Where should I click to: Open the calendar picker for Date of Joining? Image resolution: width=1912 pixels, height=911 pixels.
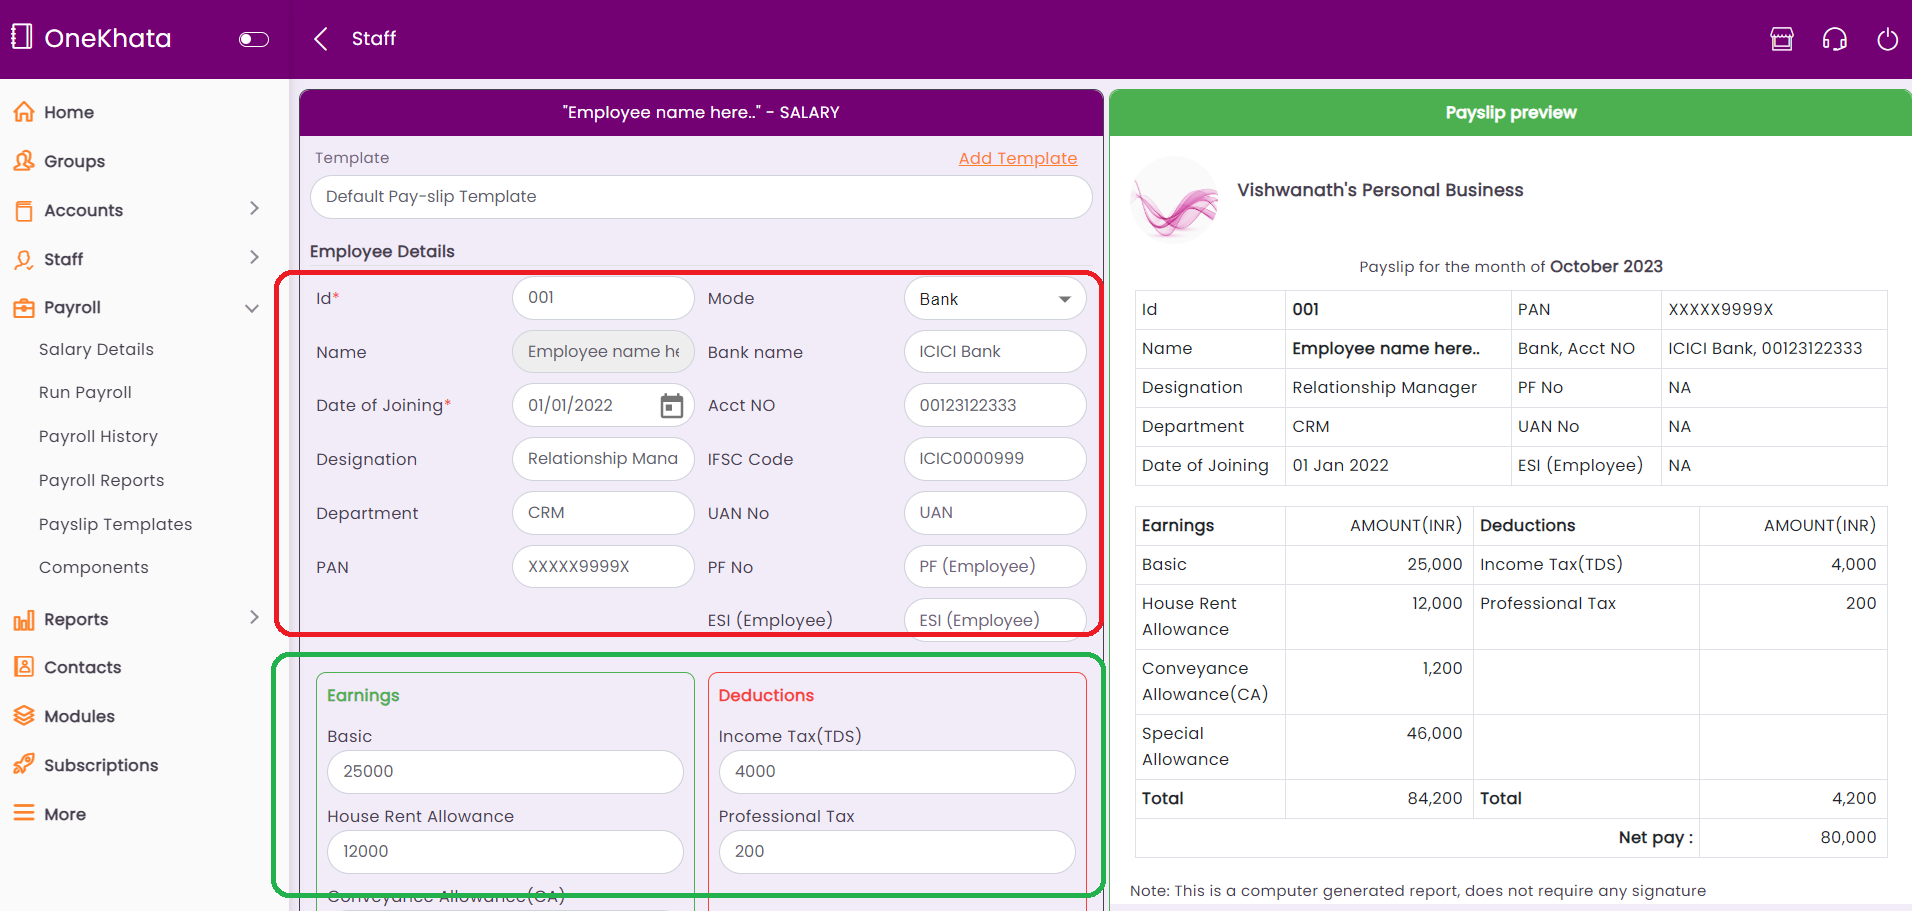(x=671, y=406)
